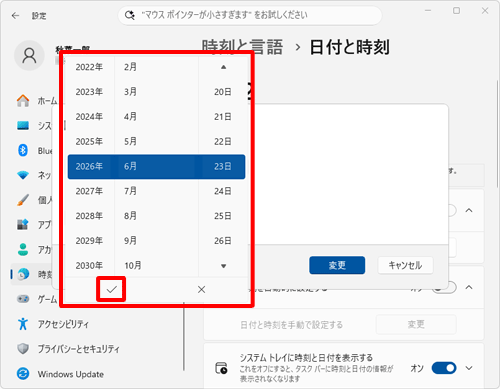Choose 4月 in the month list
This screenshot has width=500, height=389.
click(130, 117)
